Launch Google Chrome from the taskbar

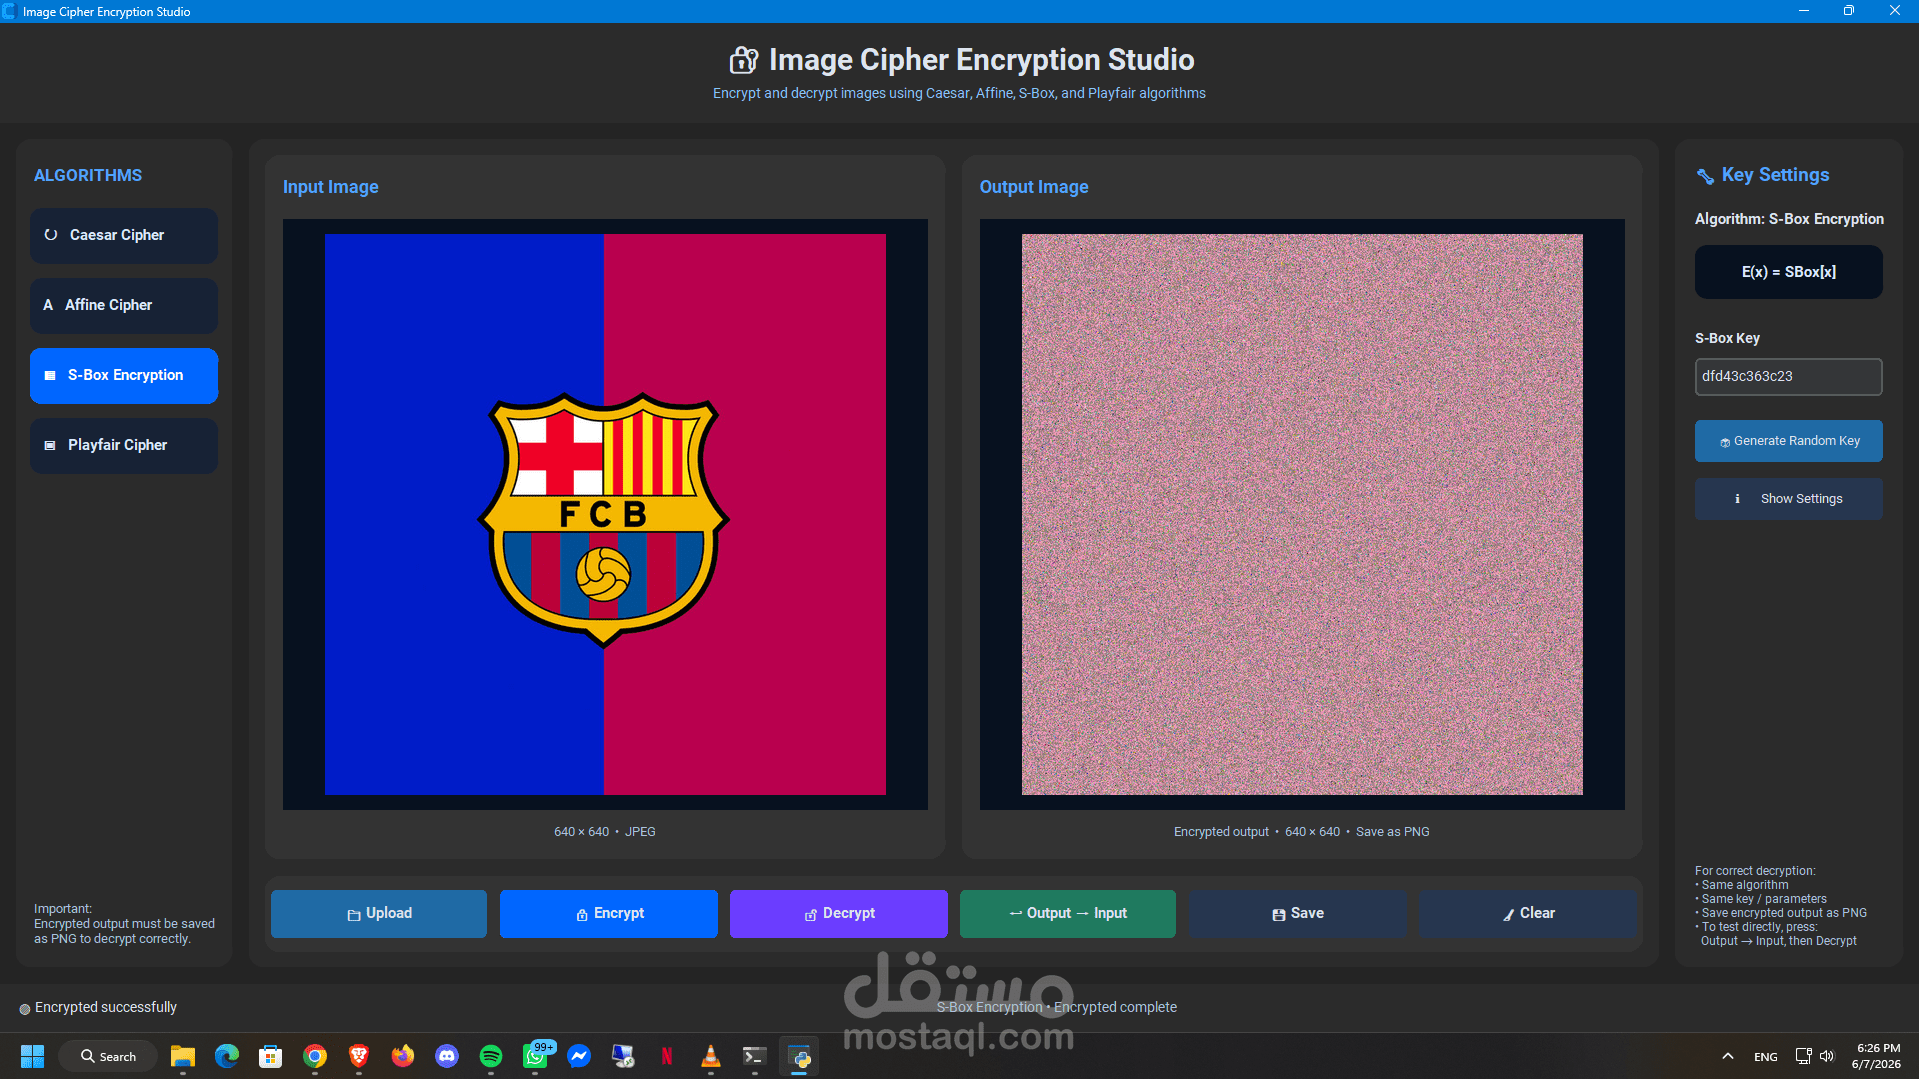pyautogui.click(x=315, y=1056)
